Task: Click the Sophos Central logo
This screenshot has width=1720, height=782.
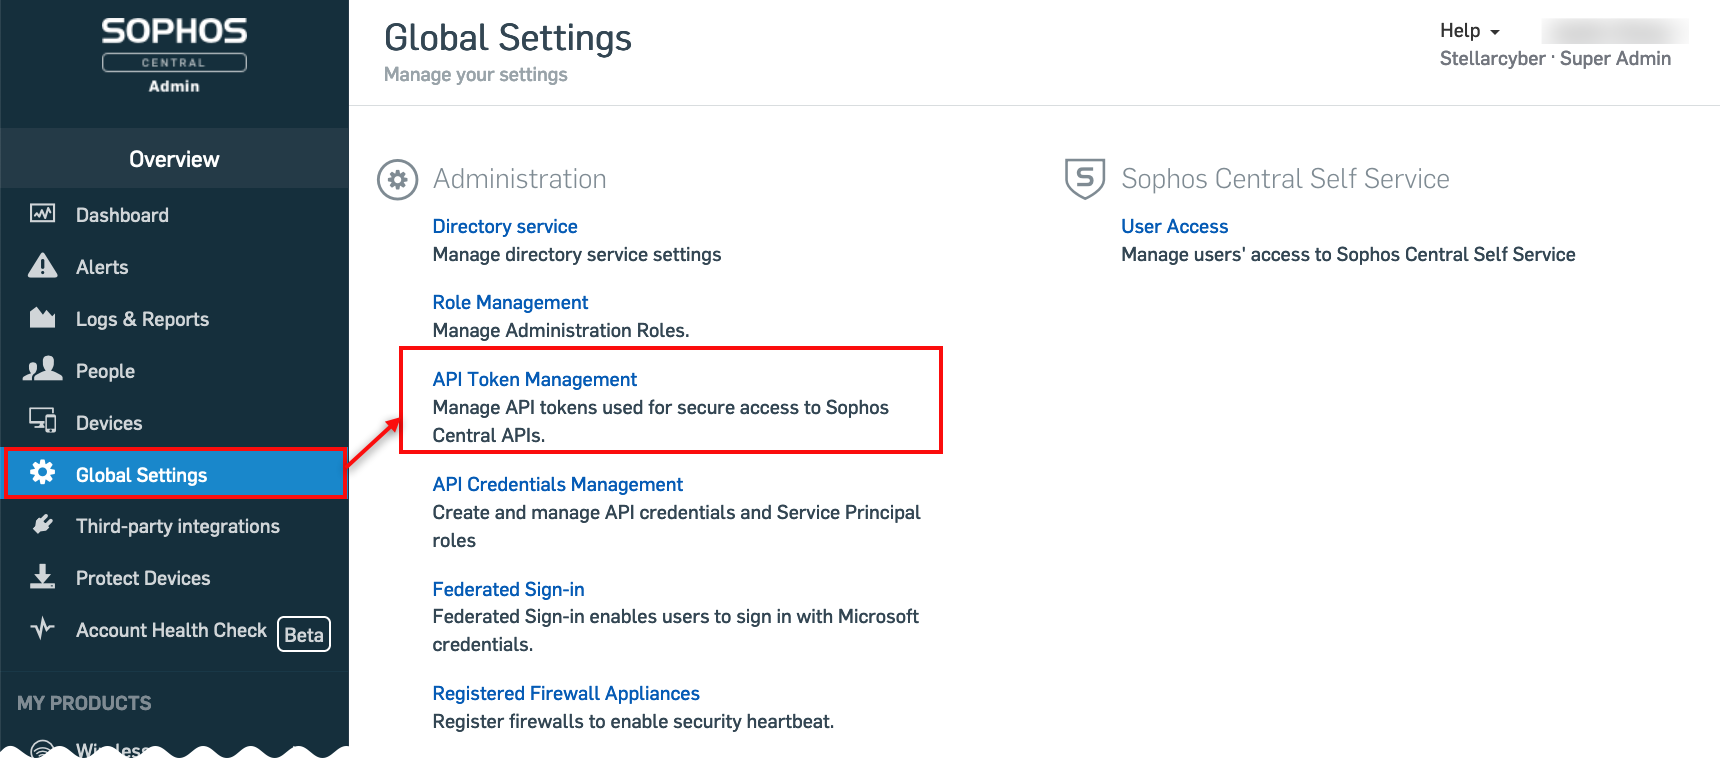Action: click(x=174, y=55)
